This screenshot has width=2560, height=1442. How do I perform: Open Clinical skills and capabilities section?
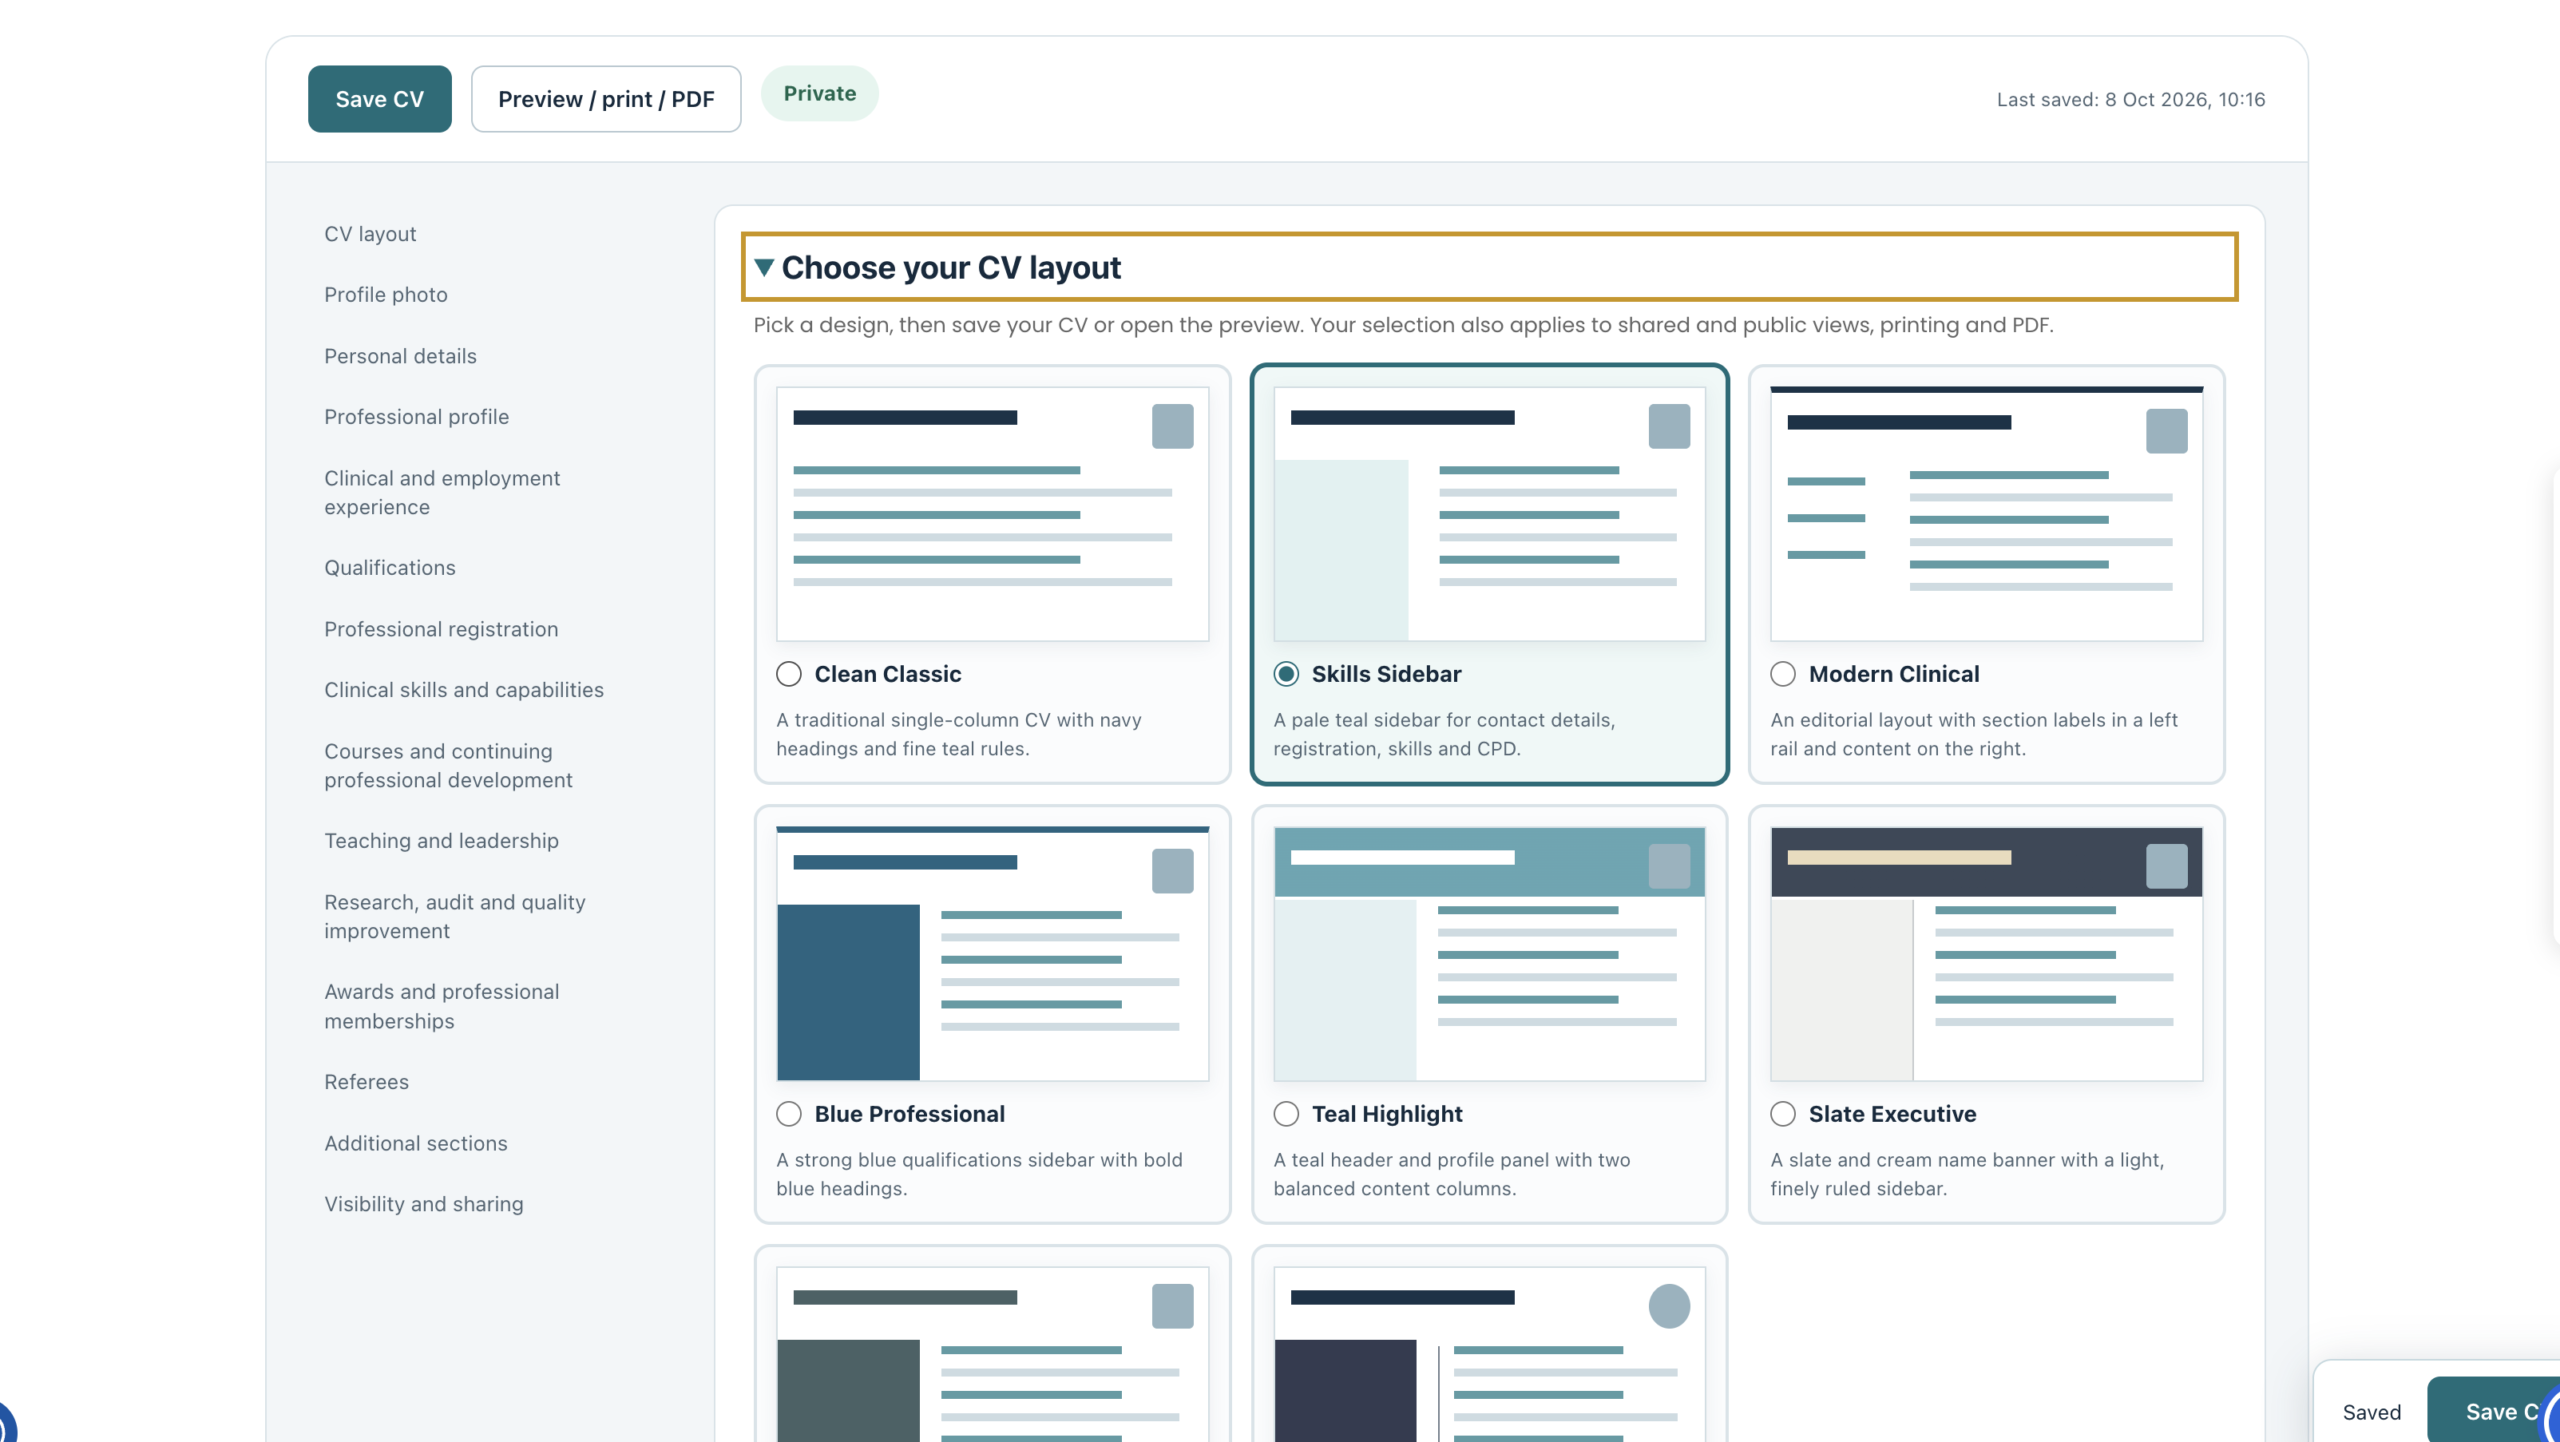point(464,690)
